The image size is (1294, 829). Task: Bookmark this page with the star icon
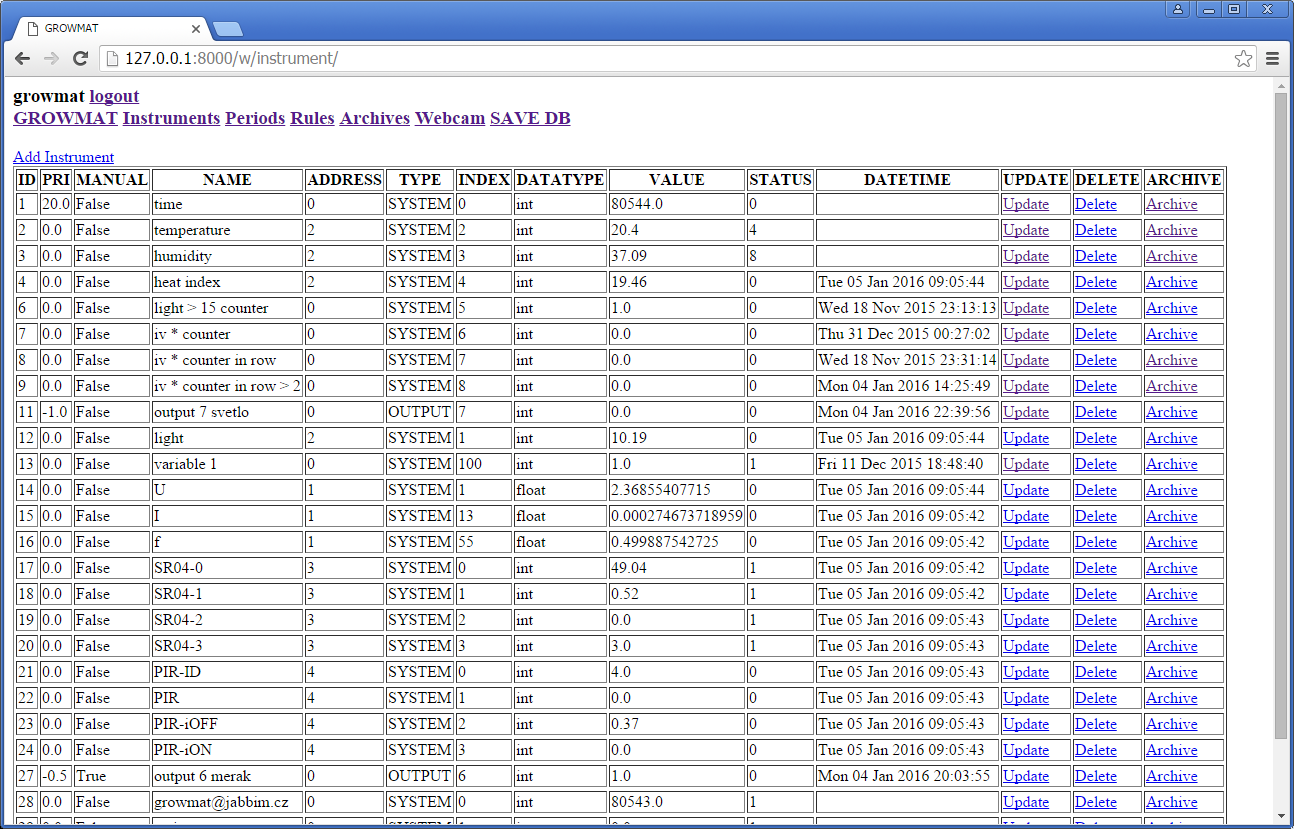click(1243, 59)
